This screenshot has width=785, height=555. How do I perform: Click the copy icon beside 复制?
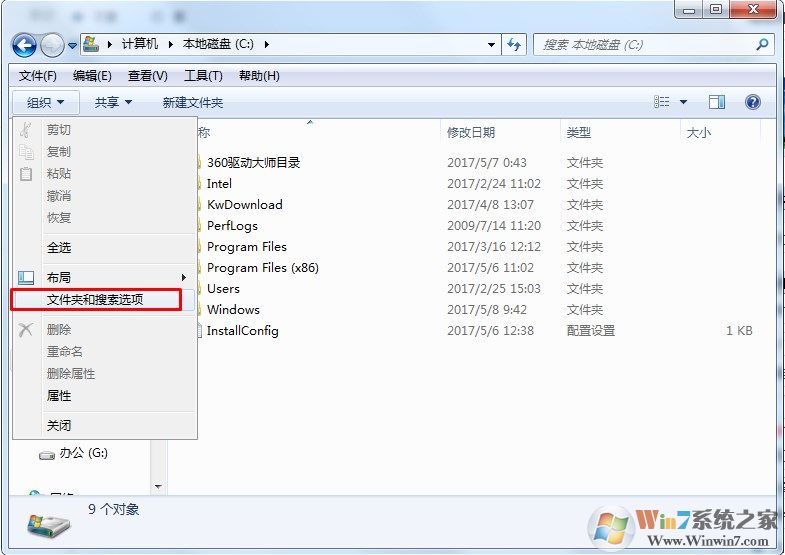coord(26,152)
